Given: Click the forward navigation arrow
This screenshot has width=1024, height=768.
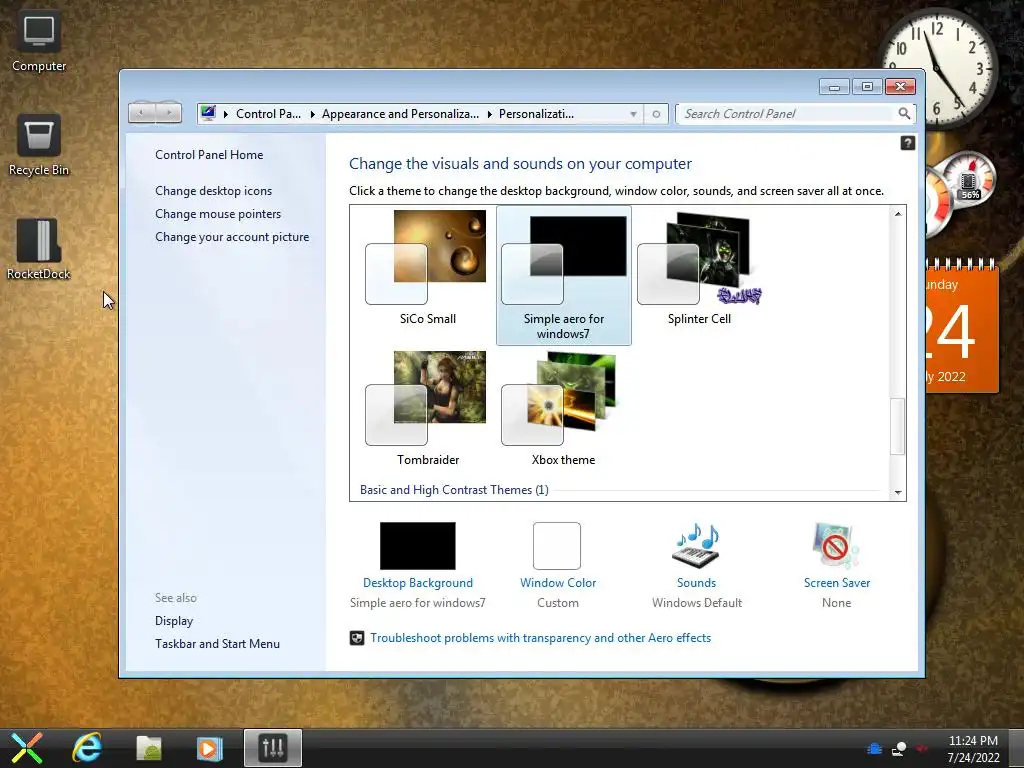Looking at the screenshot, I should [x=169, y=113].
